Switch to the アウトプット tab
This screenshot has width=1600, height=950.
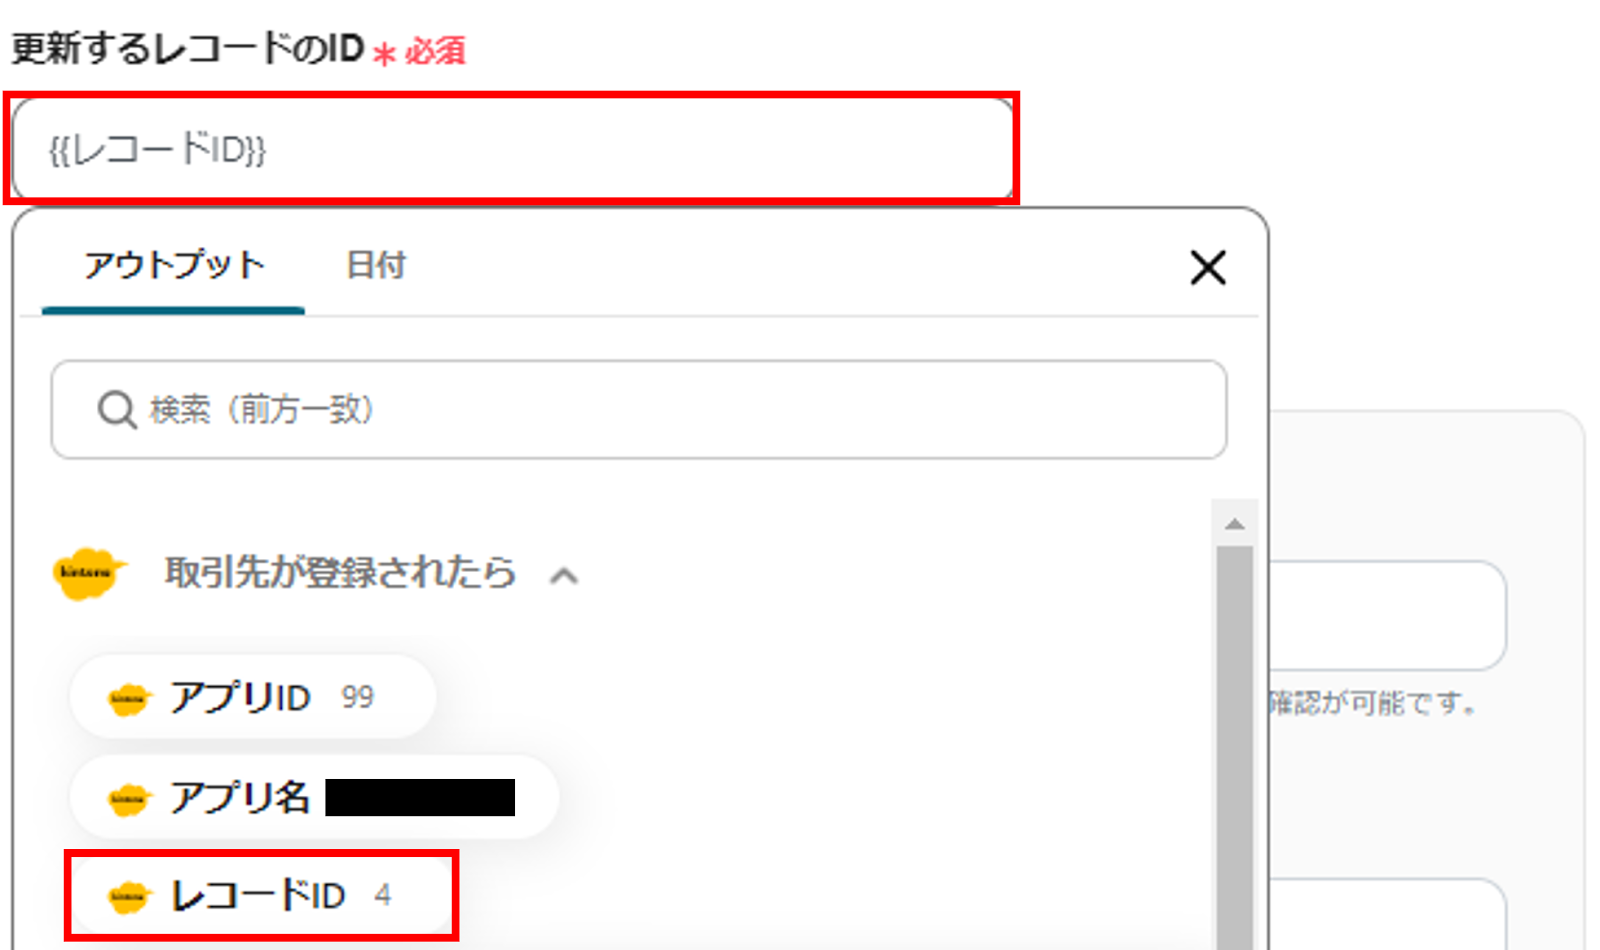[x=174, y=265]
